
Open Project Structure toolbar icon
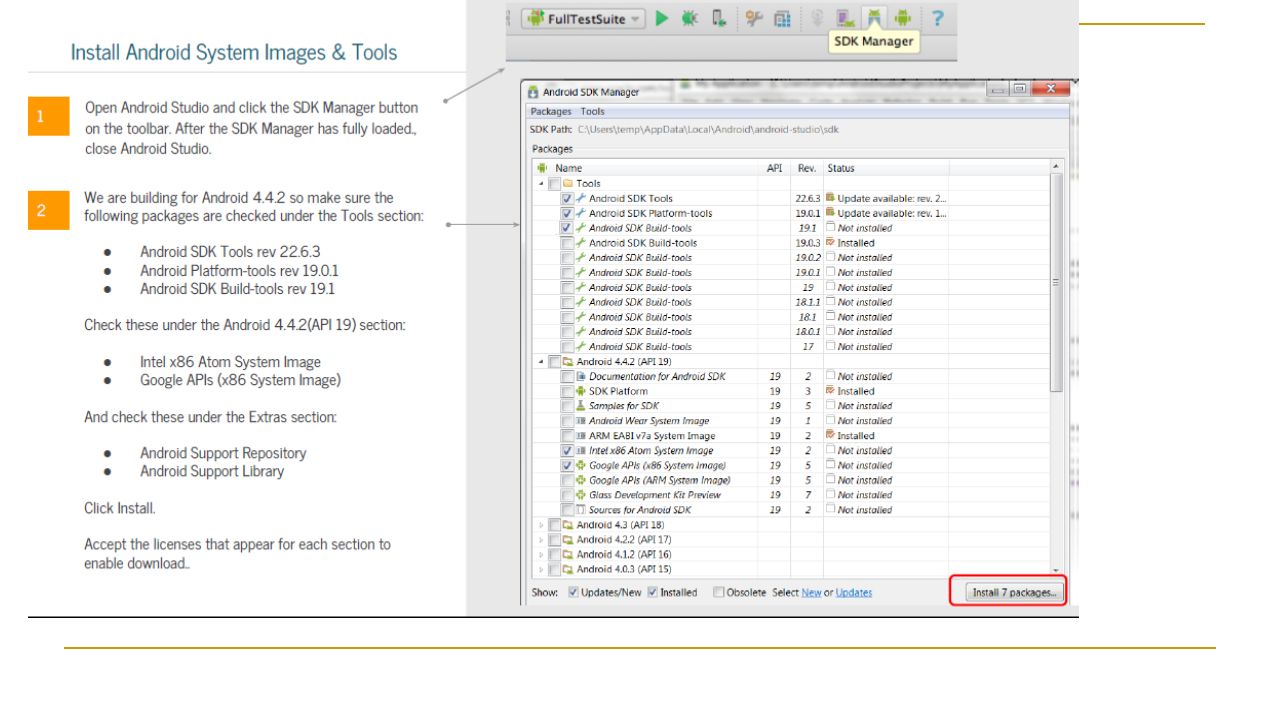click(x=783, y=18)
